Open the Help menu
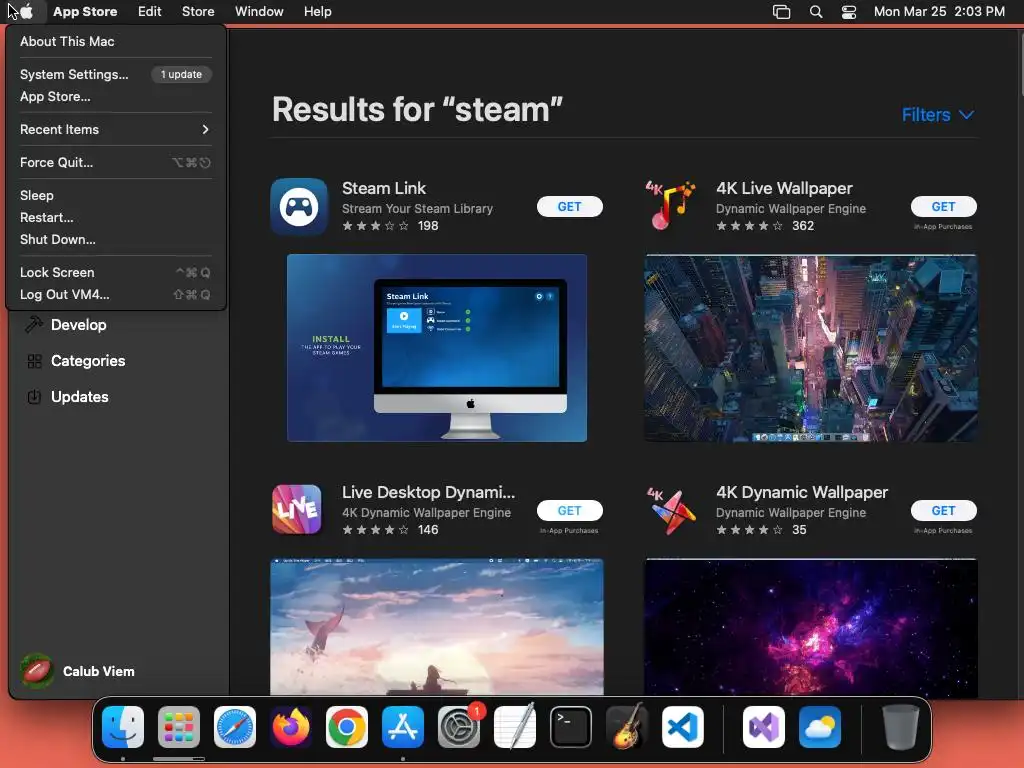The width and height of the screenshot is (1024, 768). tap(317, 12)
